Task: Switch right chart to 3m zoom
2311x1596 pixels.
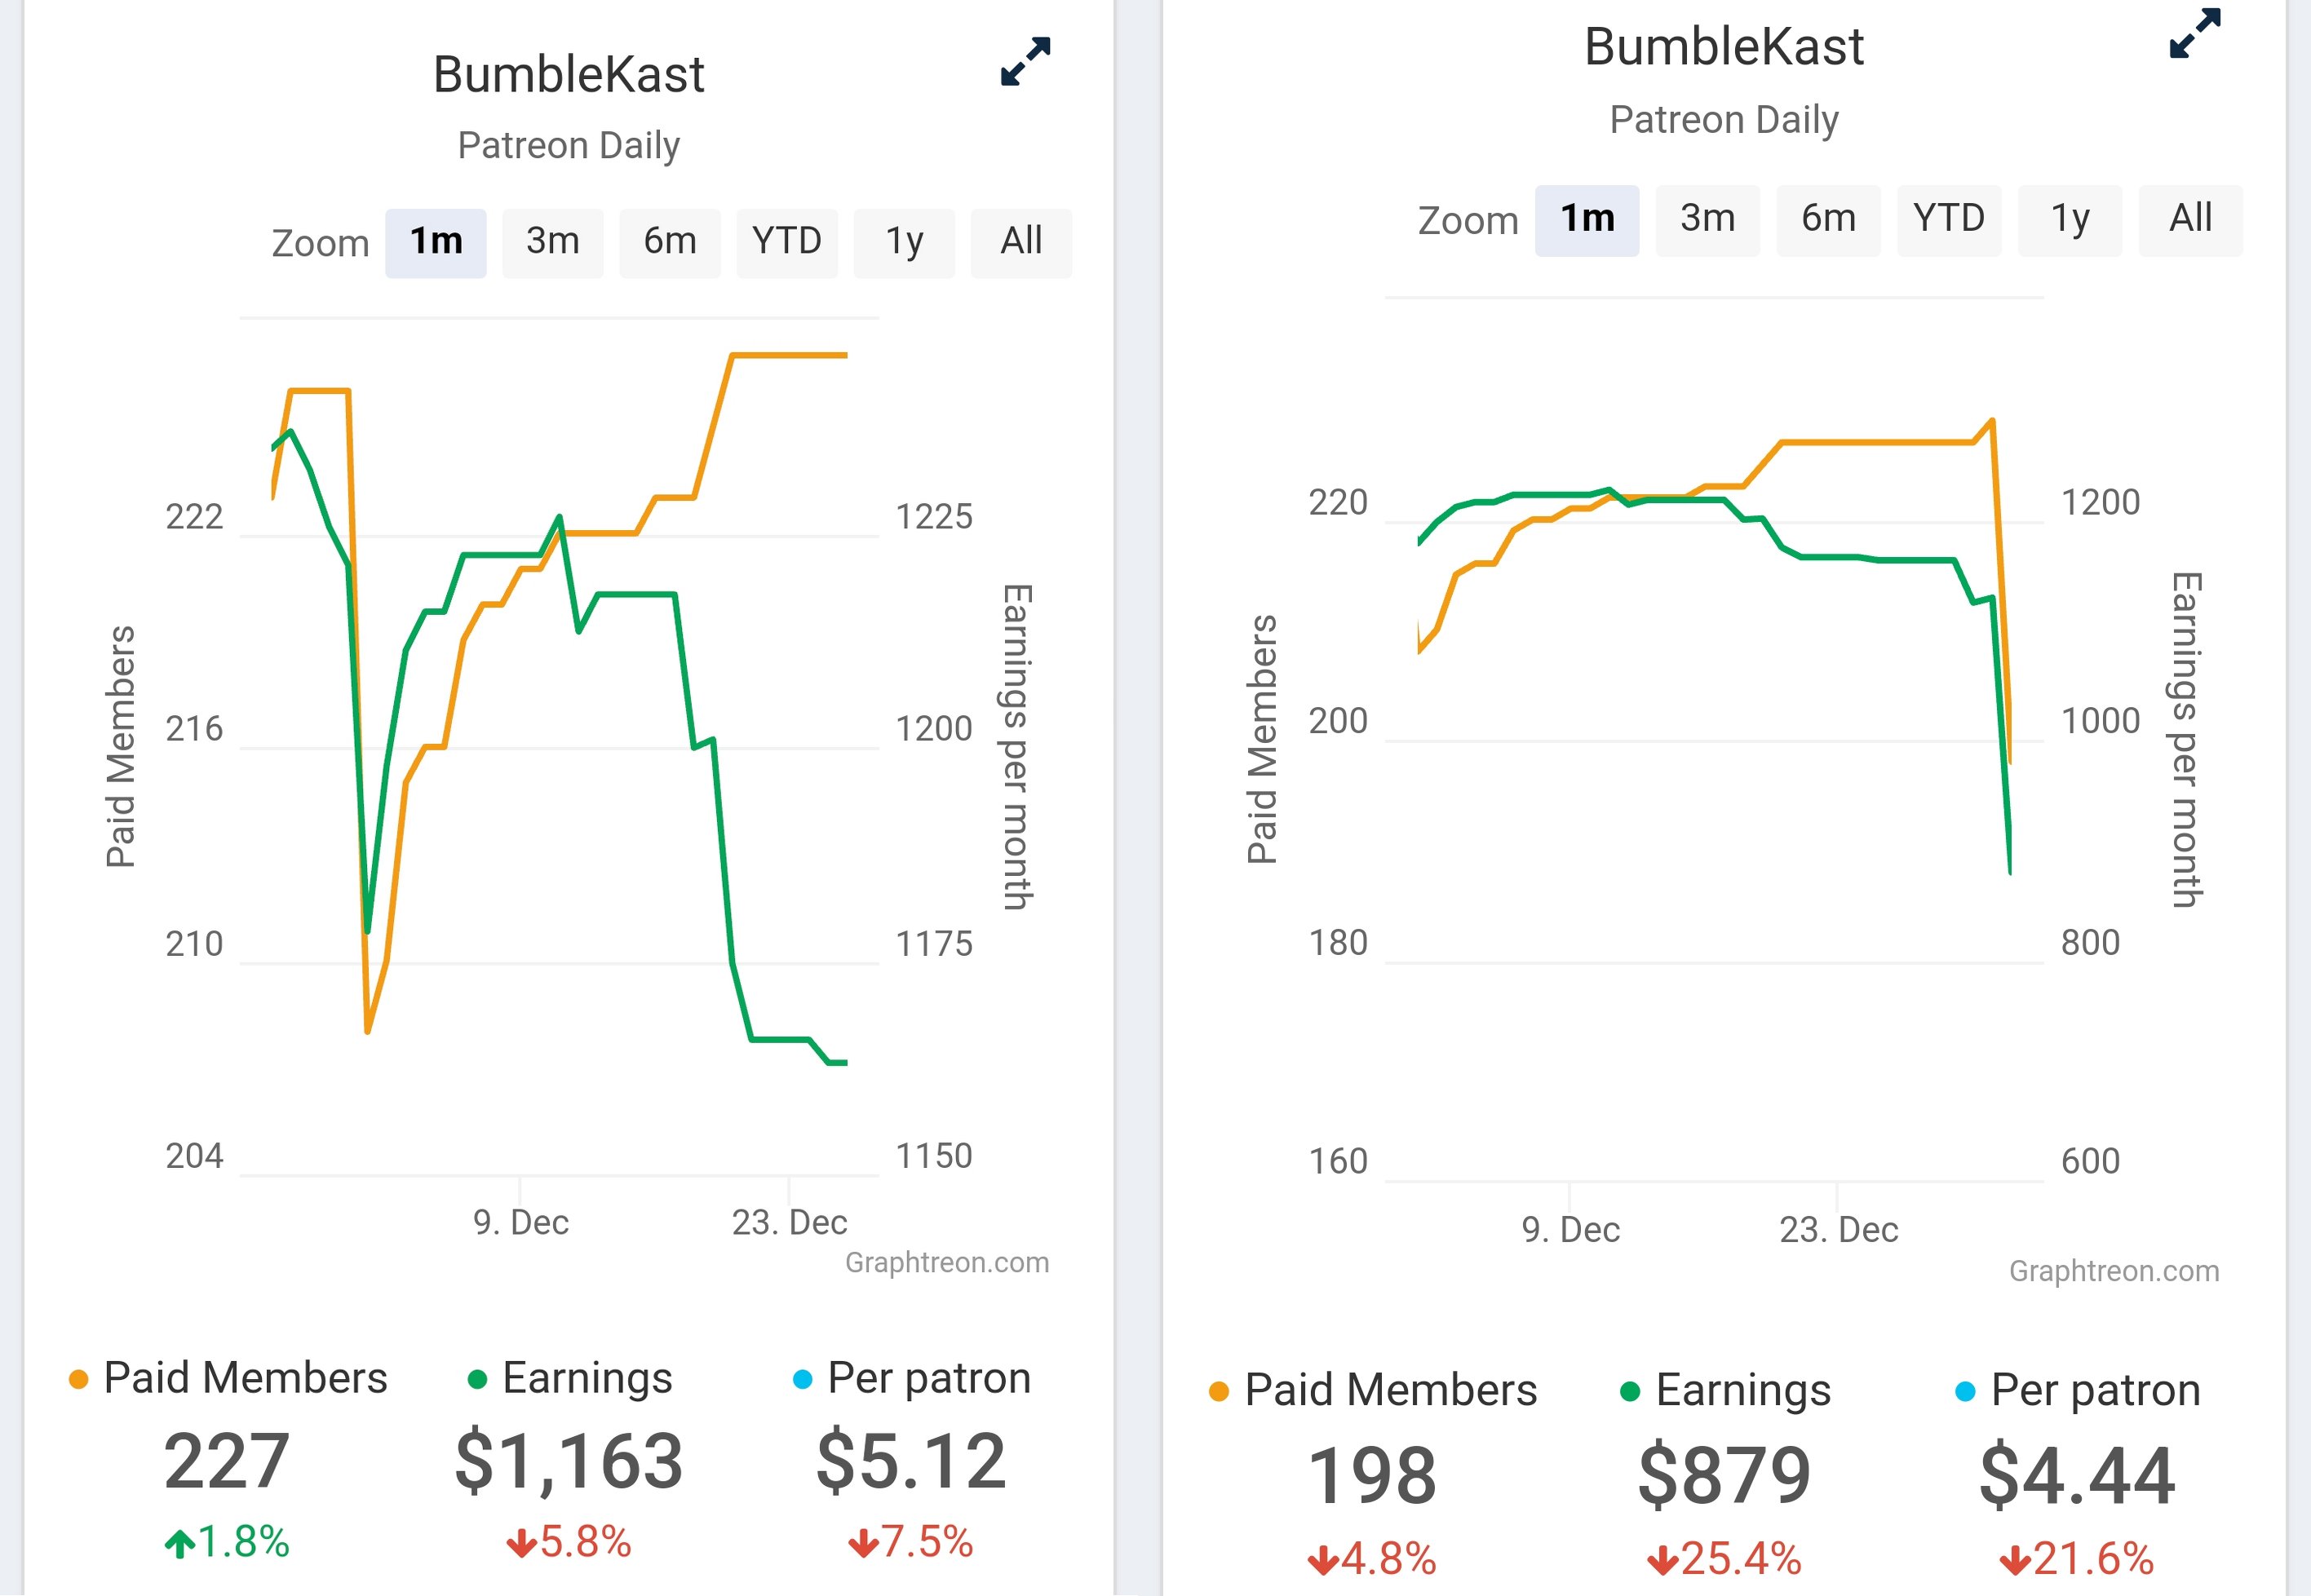Action: [1707, 219]
